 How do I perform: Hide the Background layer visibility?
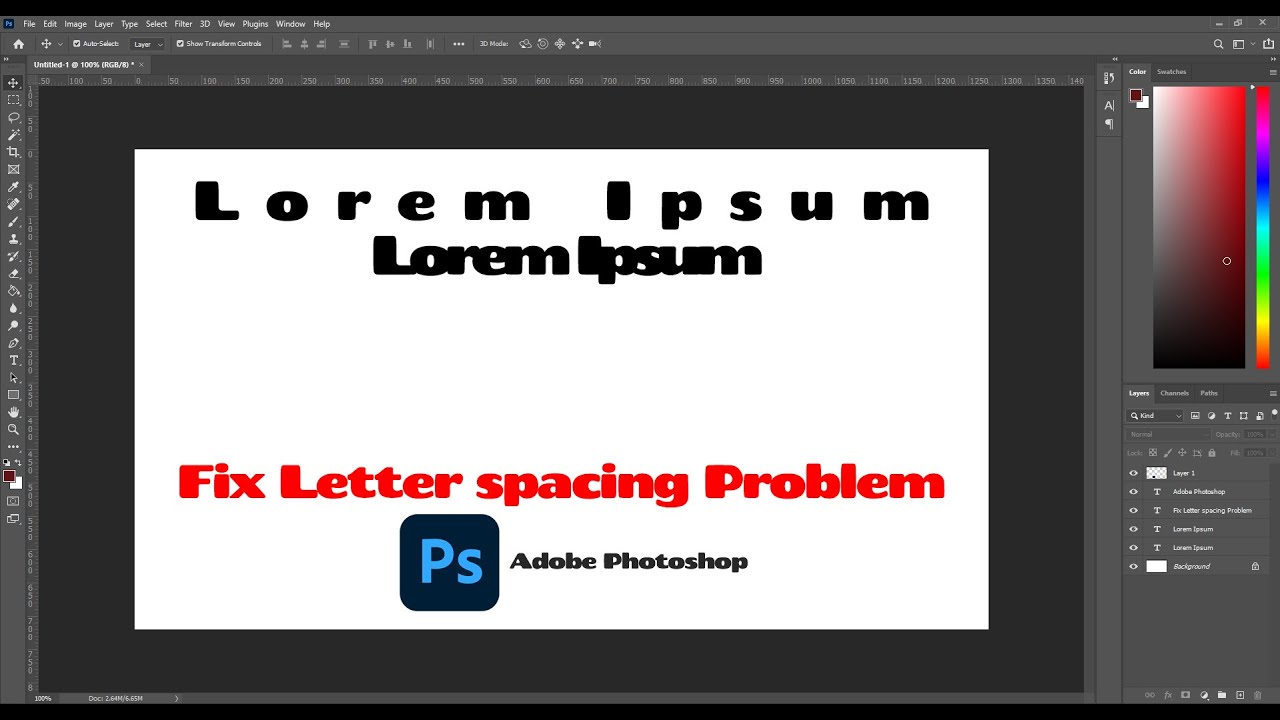click(x=1133, y=567)
